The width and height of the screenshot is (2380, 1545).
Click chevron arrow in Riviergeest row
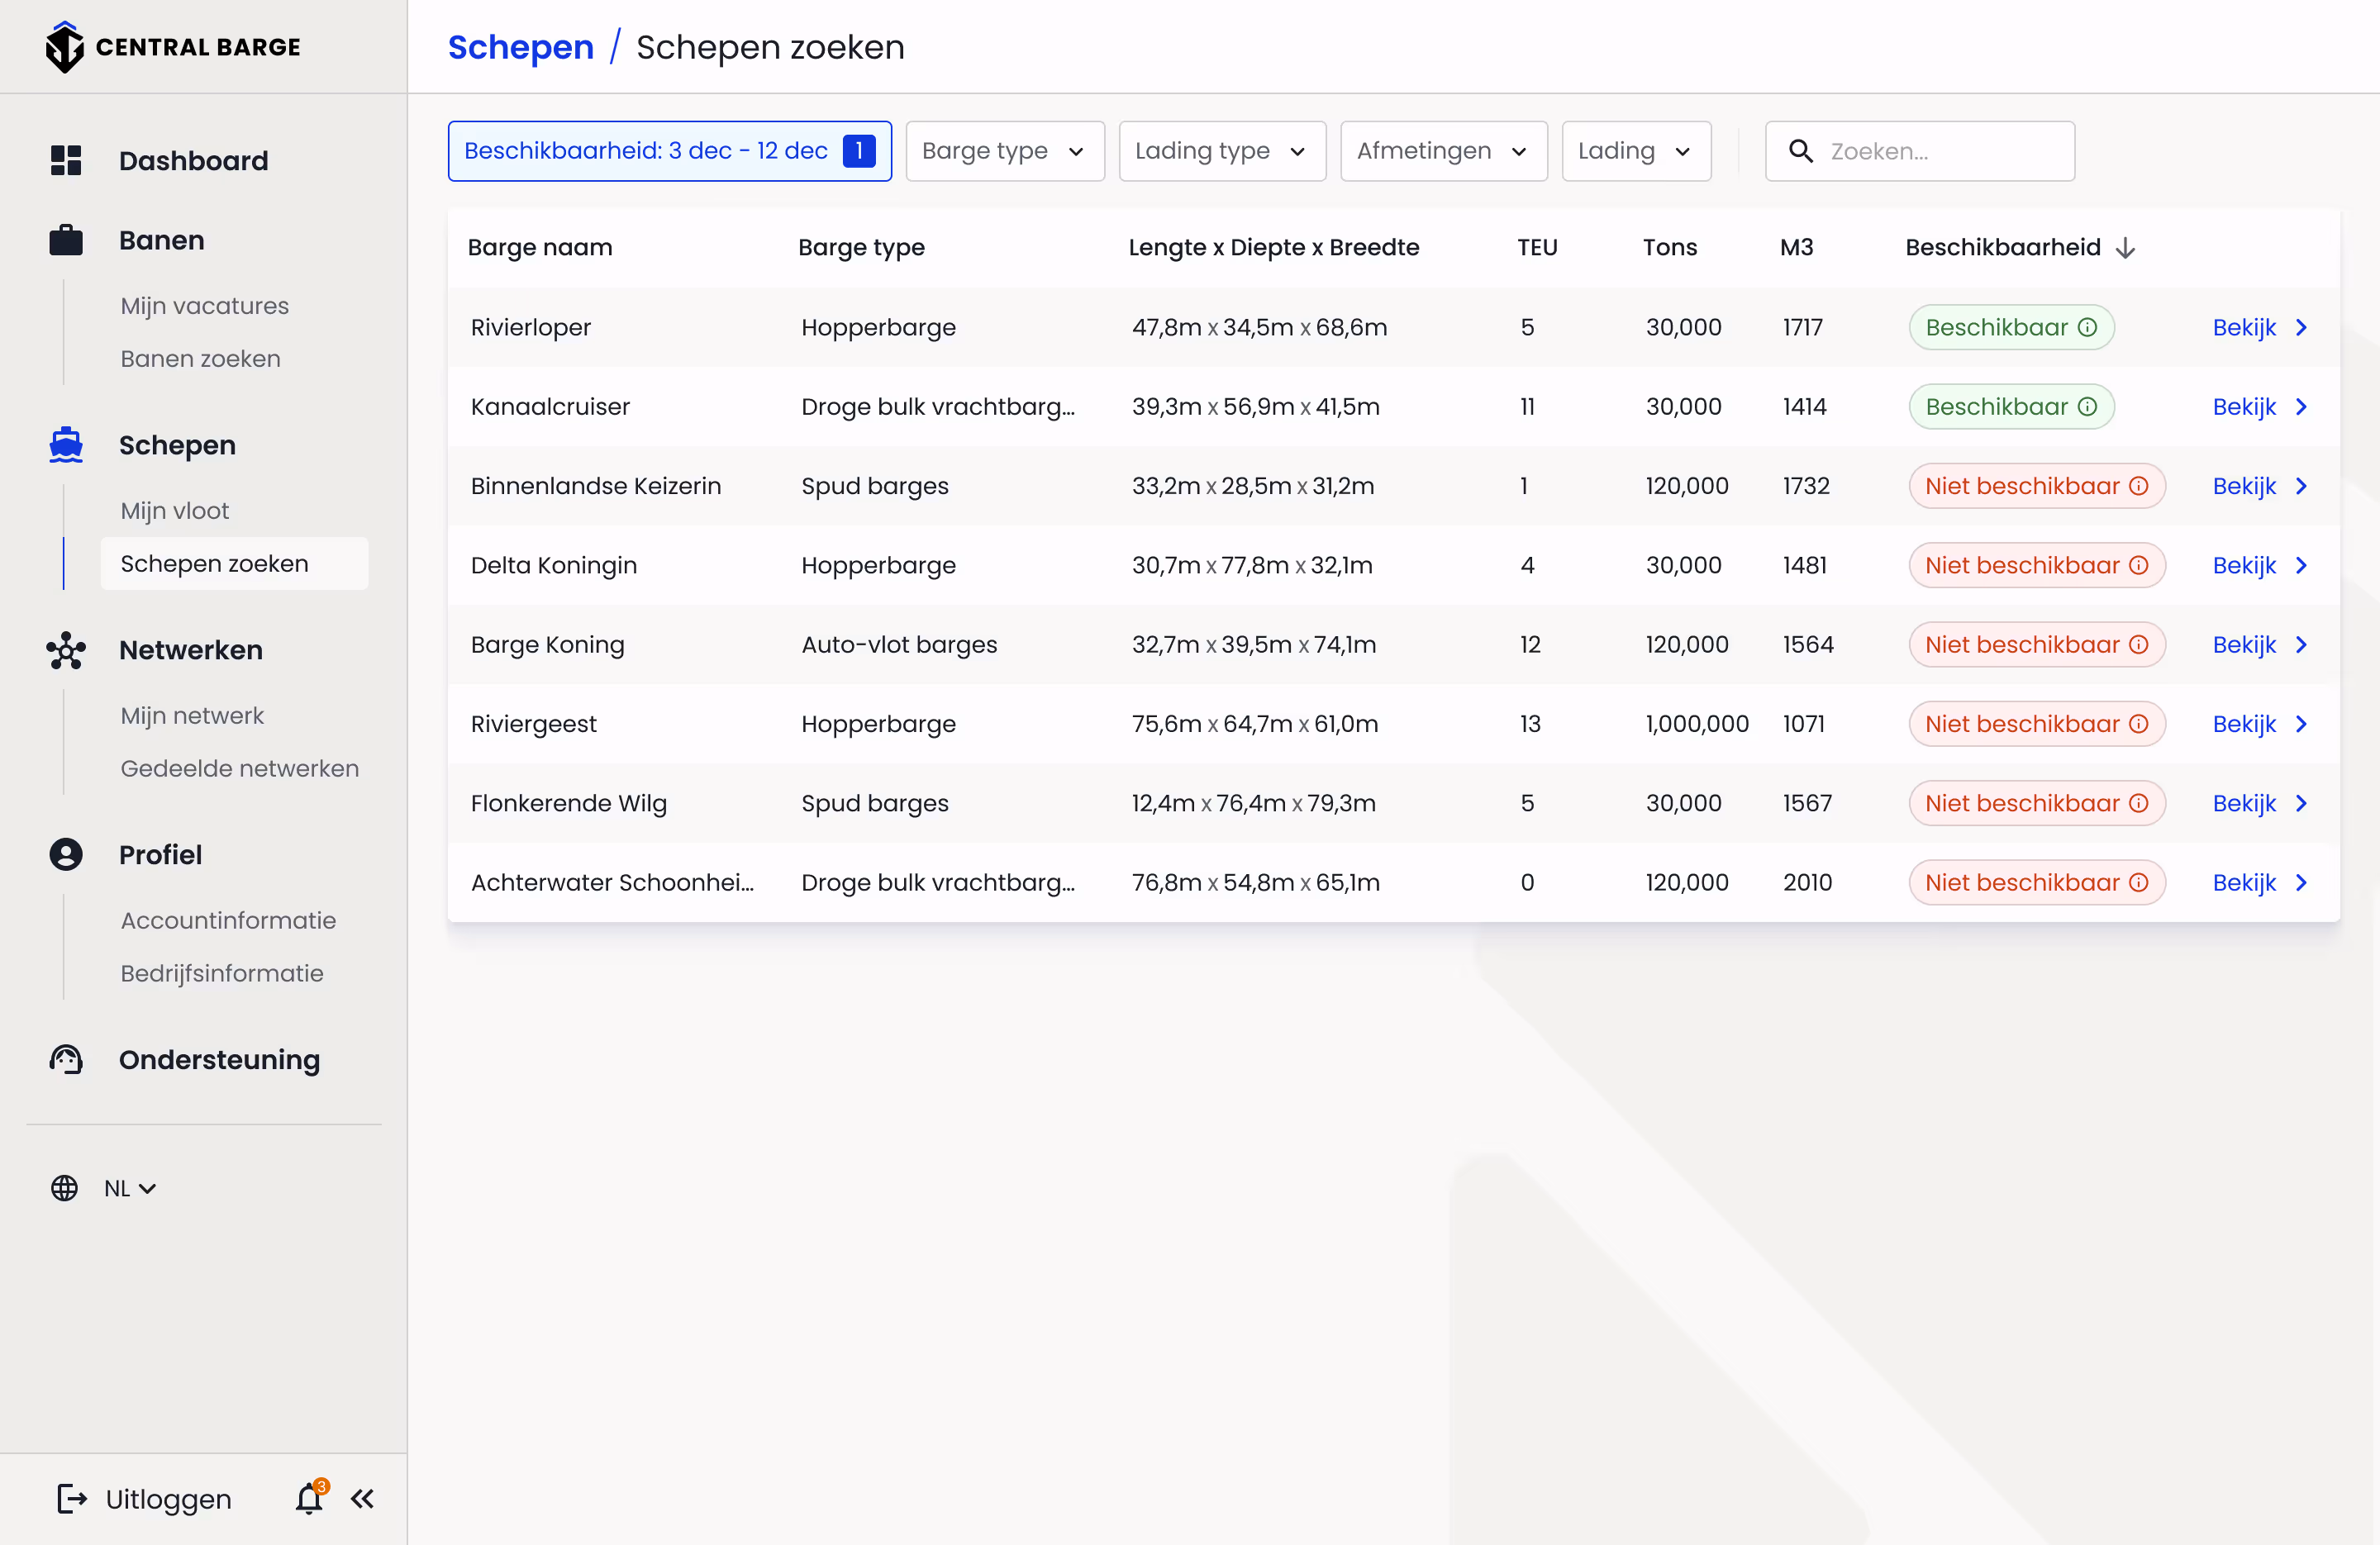2301,724
